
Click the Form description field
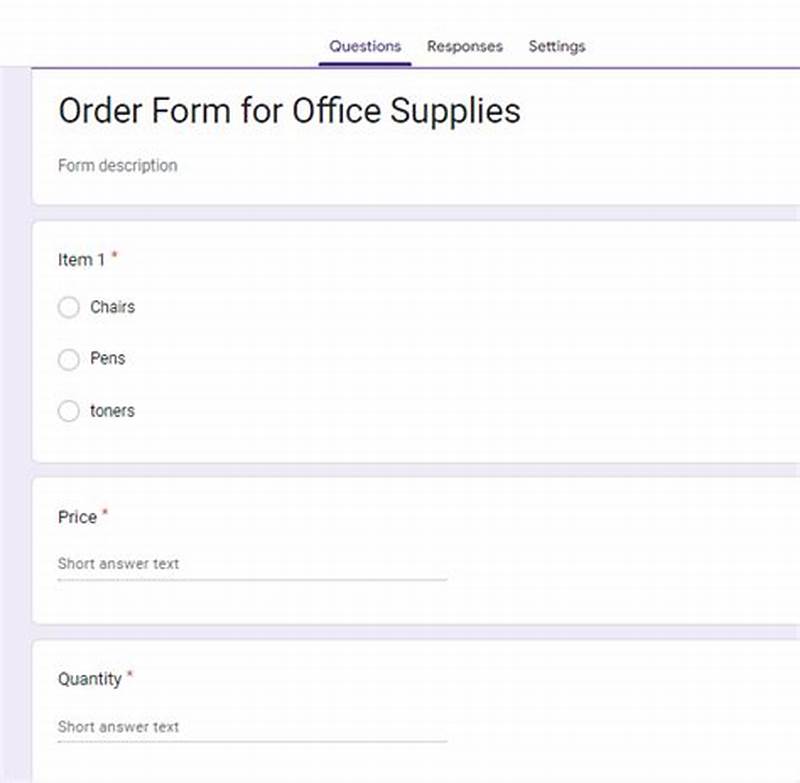pyautogui.click(x=118, y=165)
